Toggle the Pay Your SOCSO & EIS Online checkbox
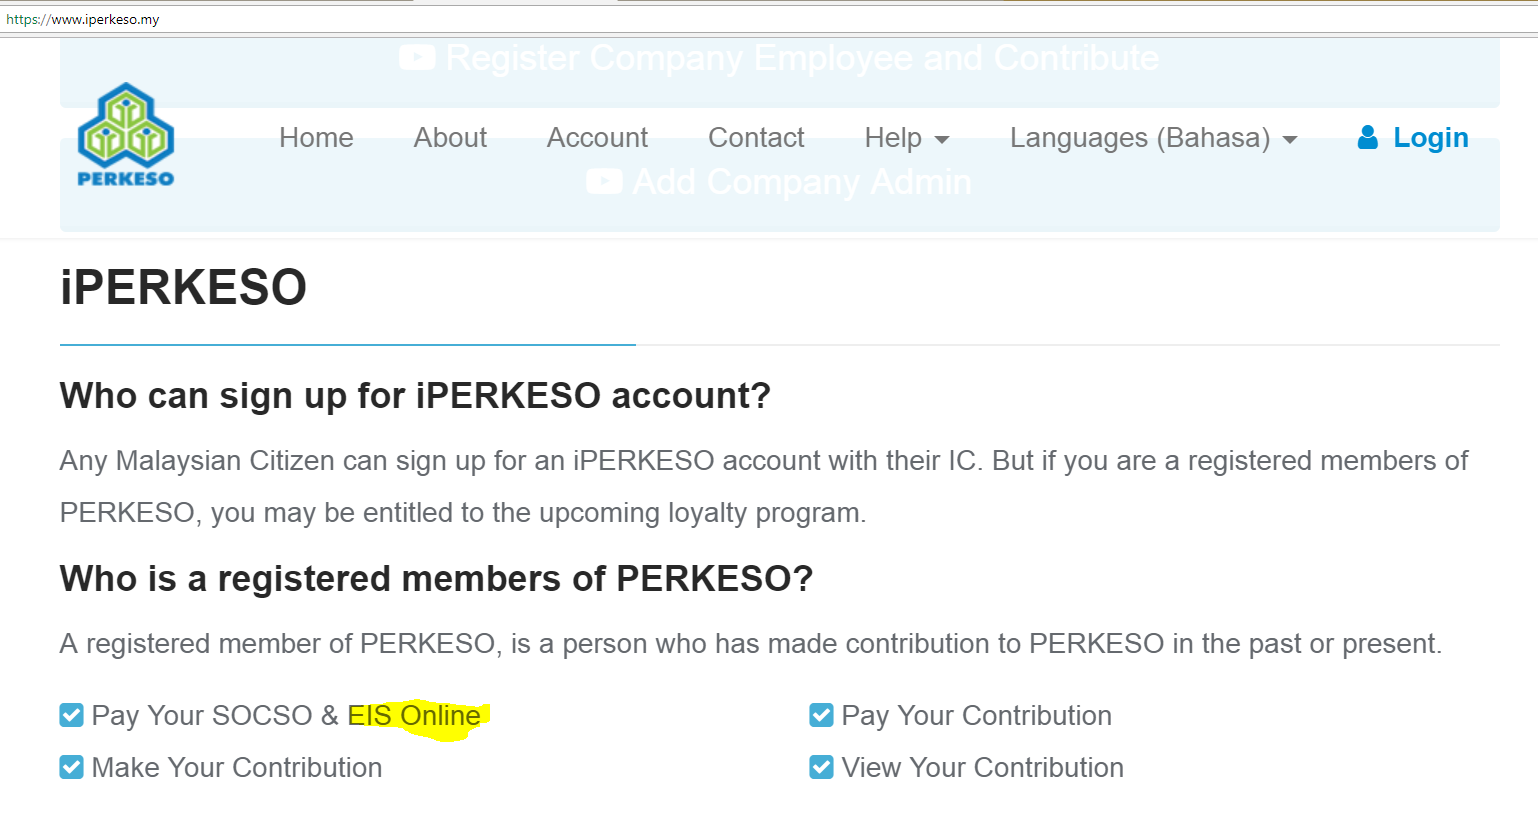The width and height of the screenshot is (1538, 840). pos(71,715)
